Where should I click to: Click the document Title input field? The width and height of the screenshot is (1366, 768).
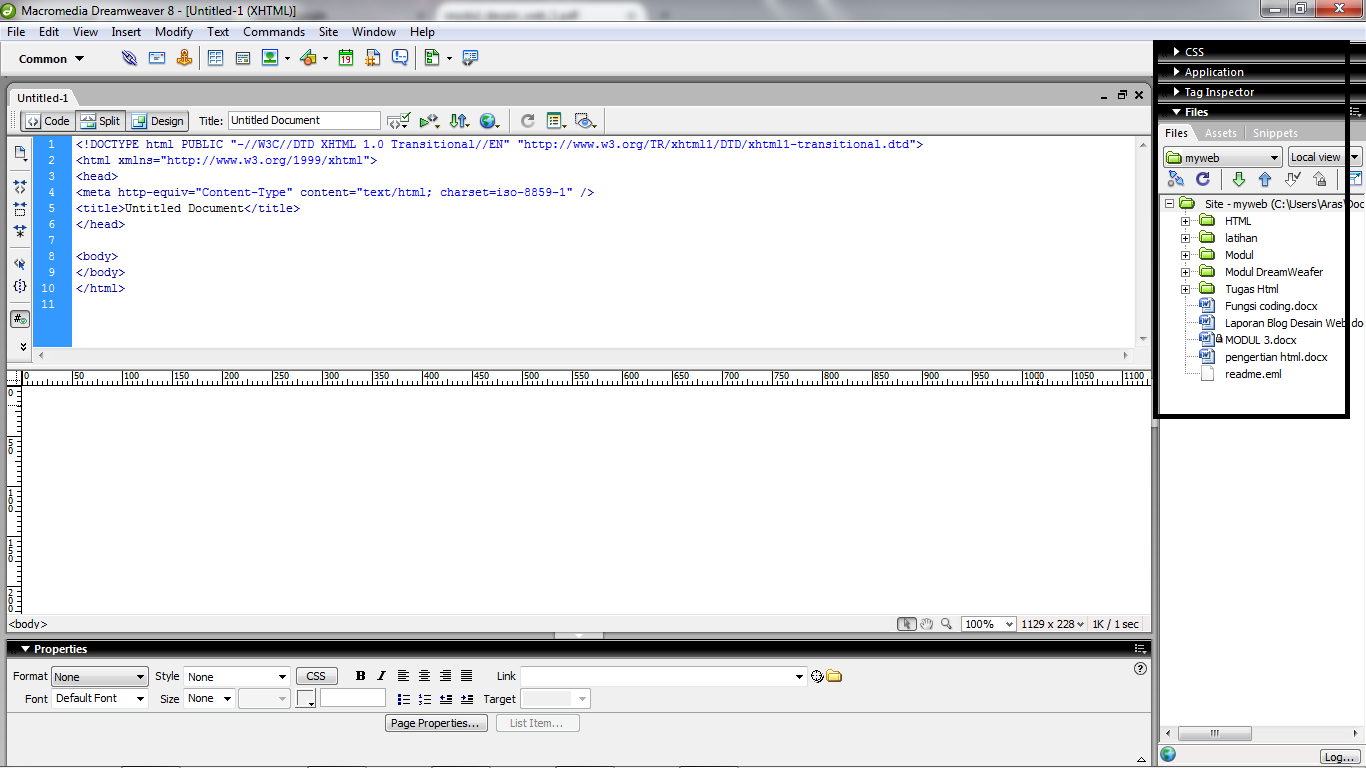304,120
